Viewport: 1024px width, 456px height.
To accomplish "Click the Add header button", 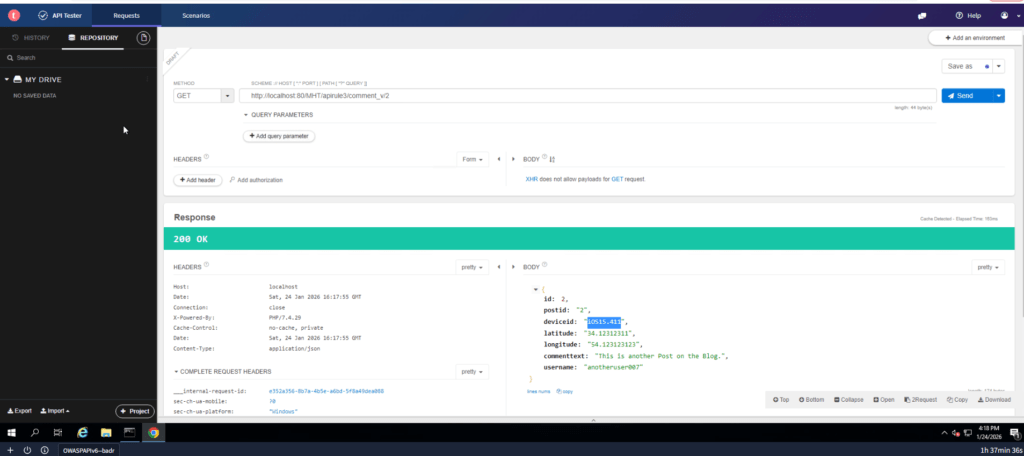I will tap(198, 180).
